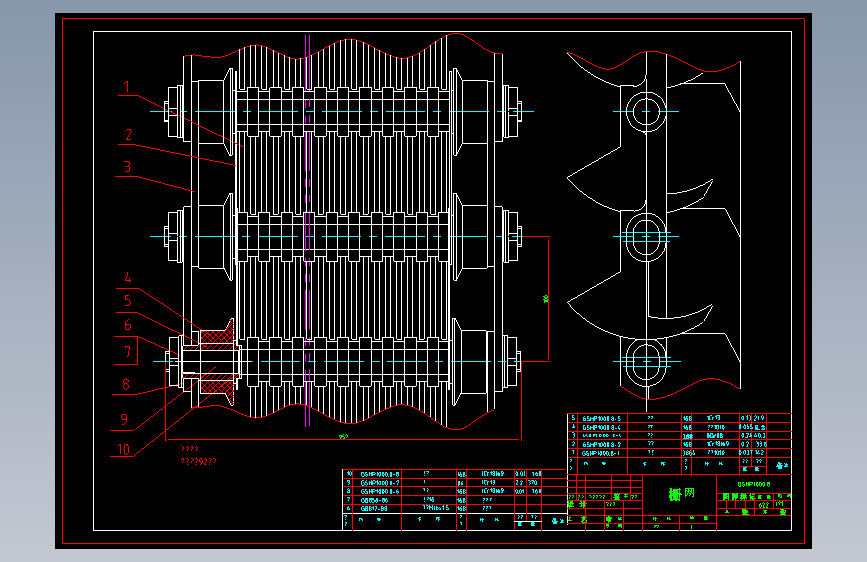Click the part callout number 2

click(128, 135)
